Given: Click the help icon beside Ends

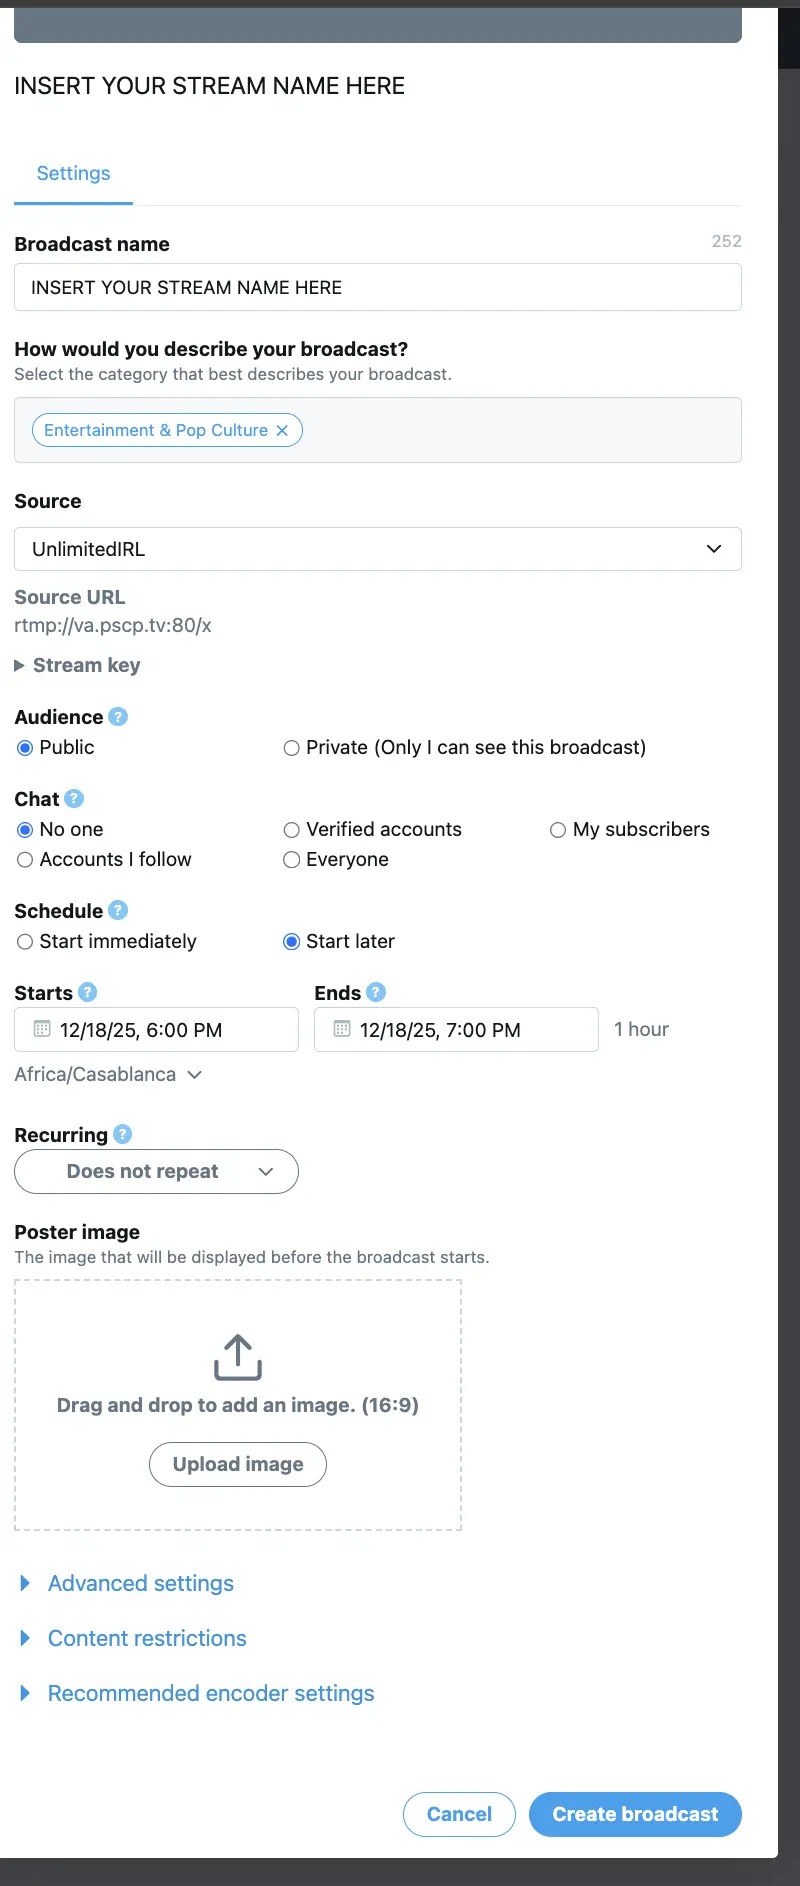Looking at the screenshot, I should 376,992.
